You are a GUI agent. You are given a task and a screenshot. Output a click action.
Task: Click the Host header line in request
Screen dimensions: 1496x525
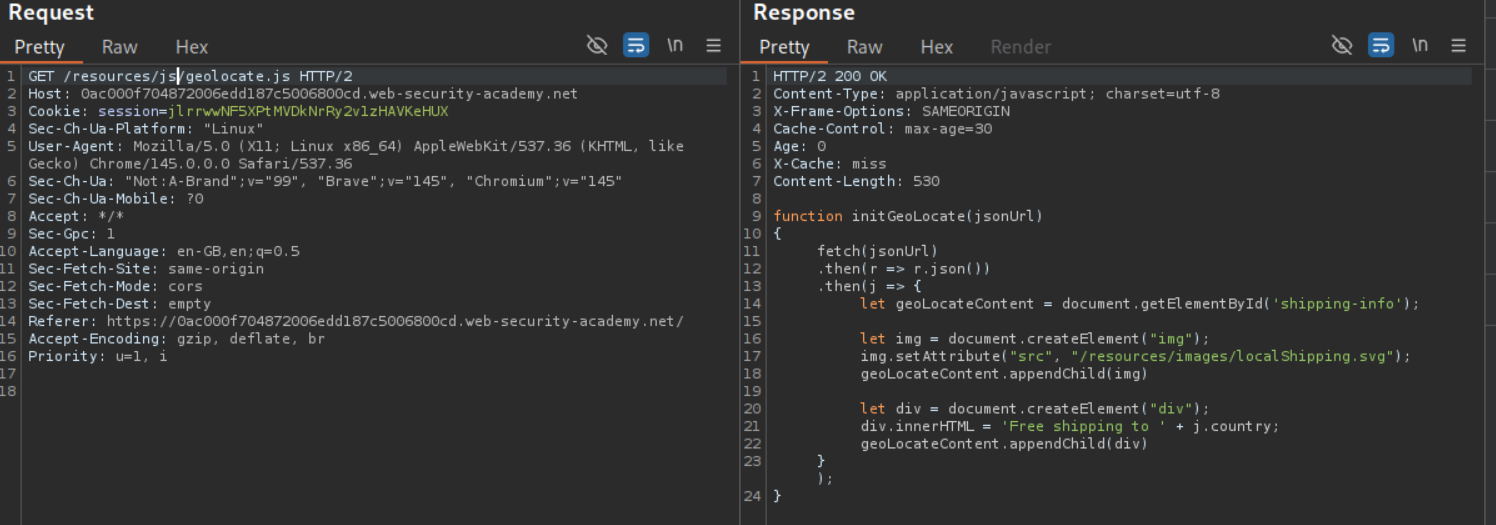click(302, 94)
